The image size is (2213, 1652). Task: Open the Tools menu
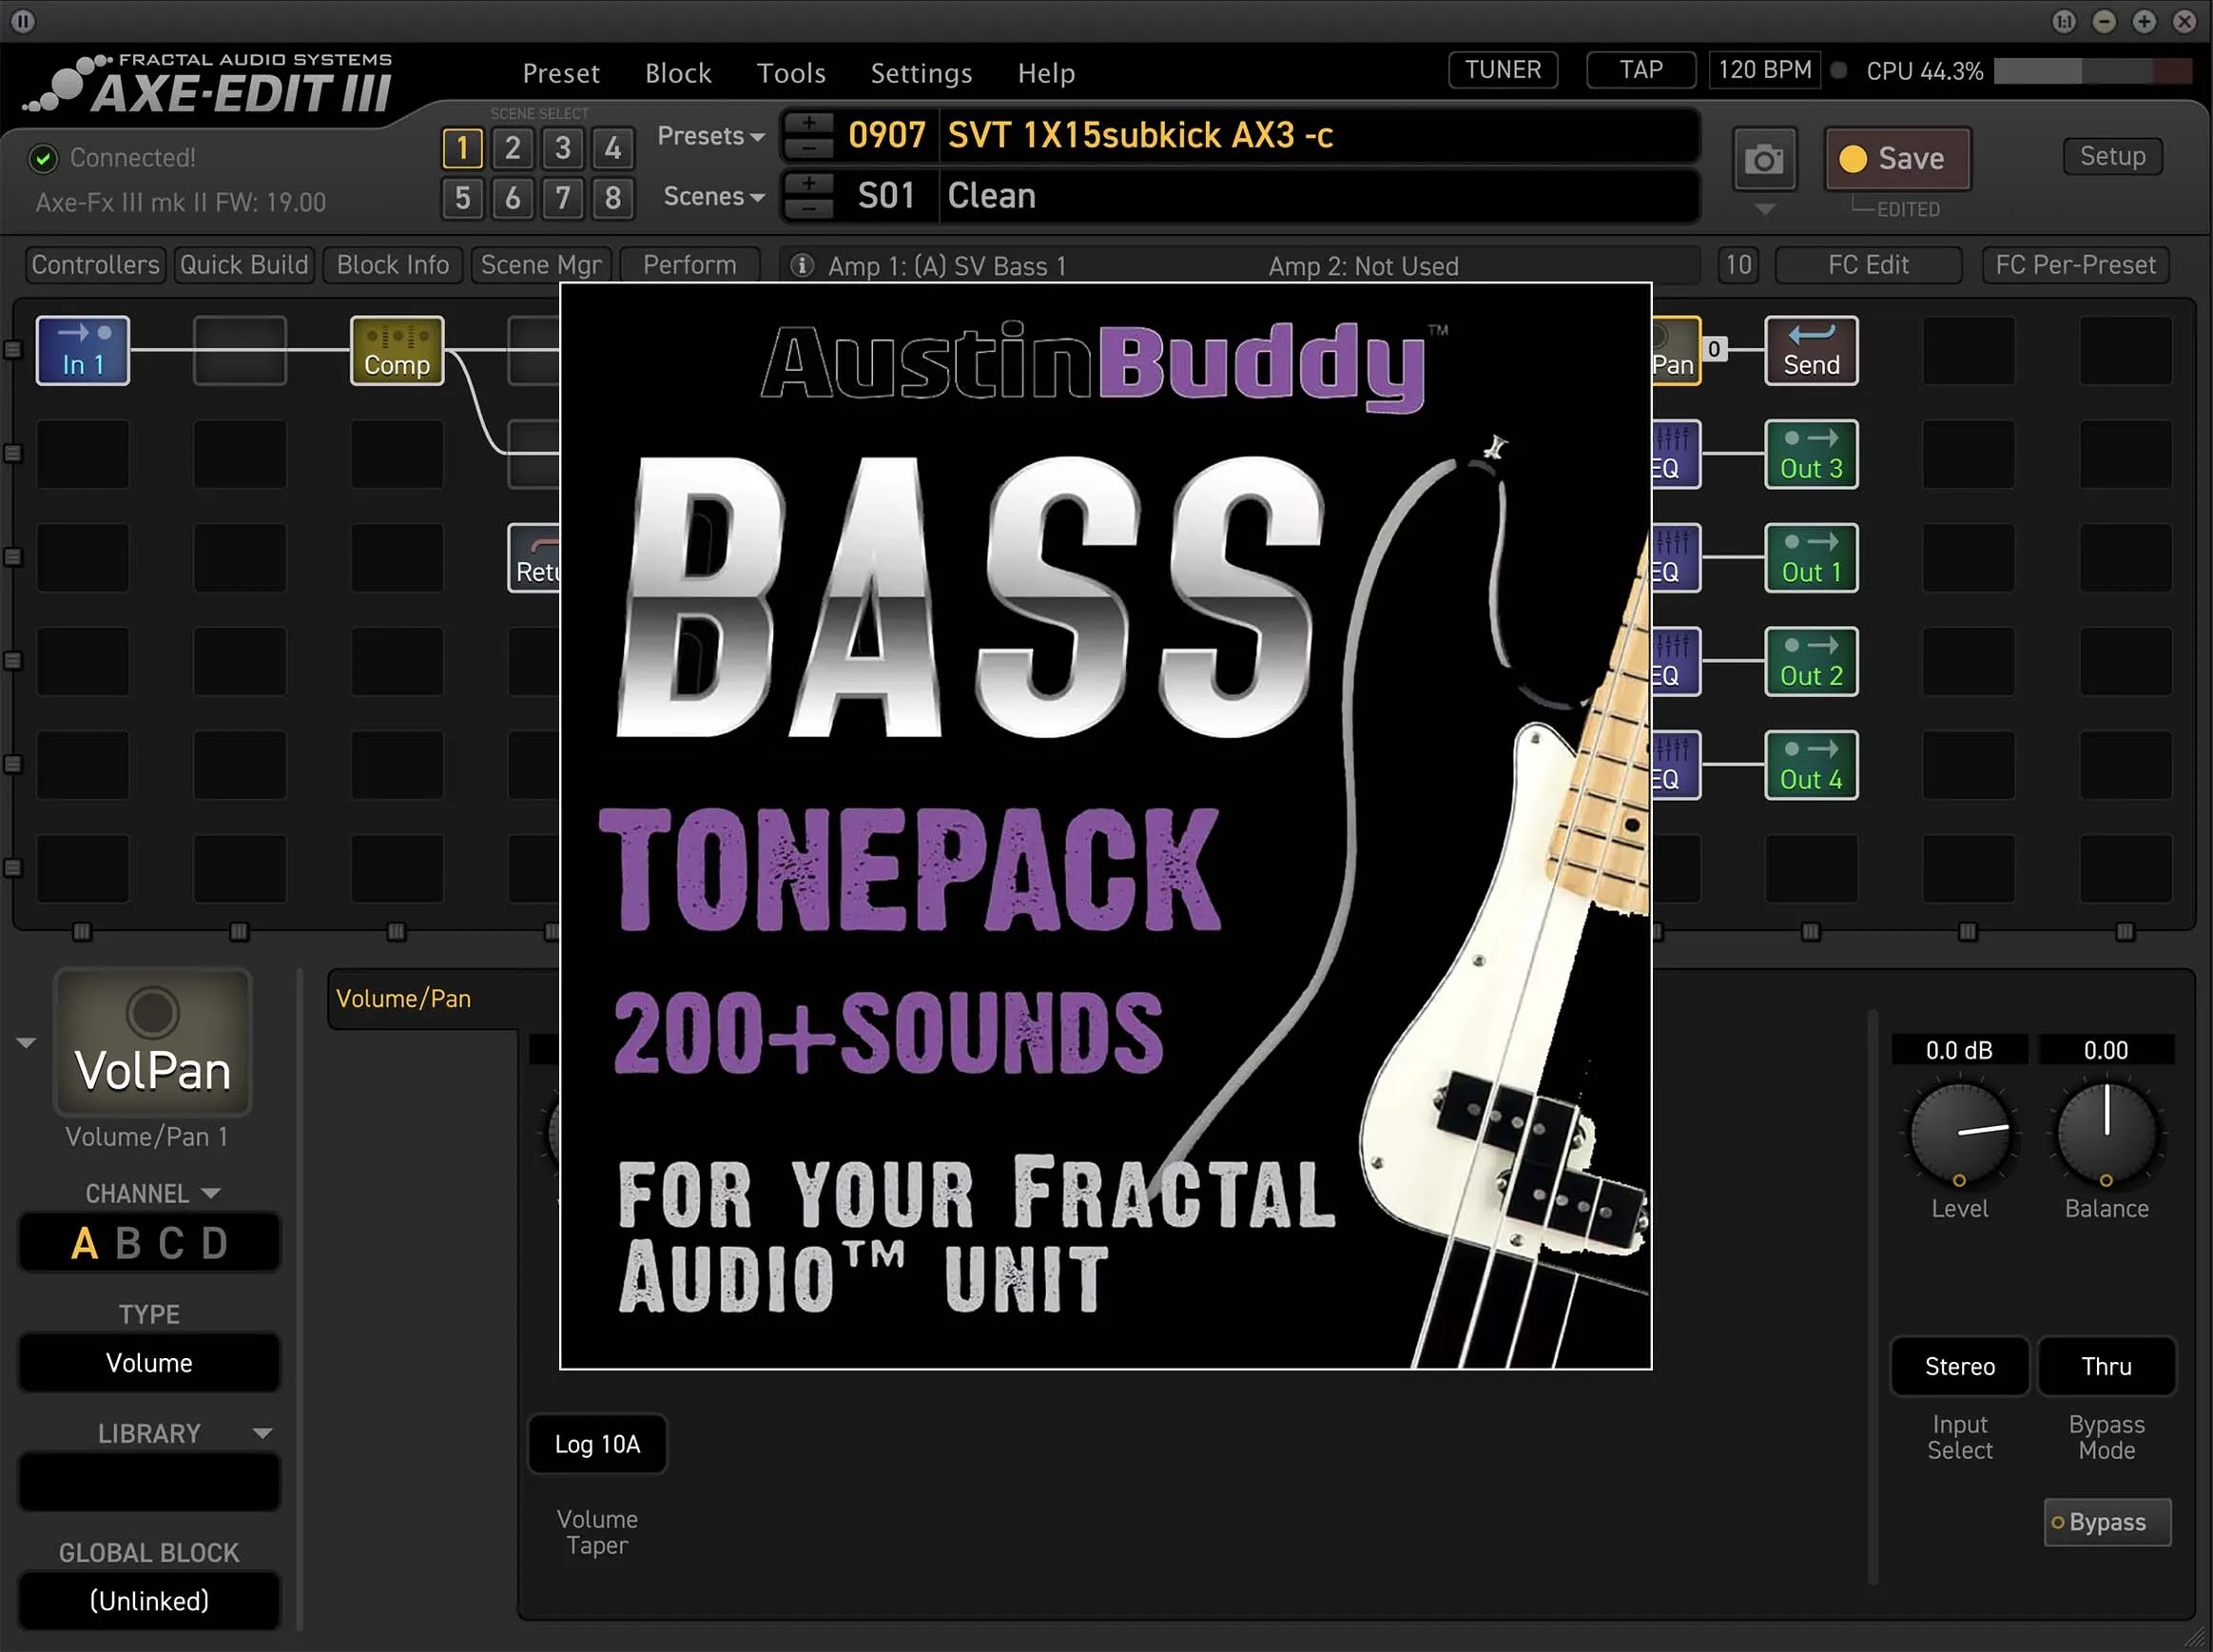coord(790,73)
